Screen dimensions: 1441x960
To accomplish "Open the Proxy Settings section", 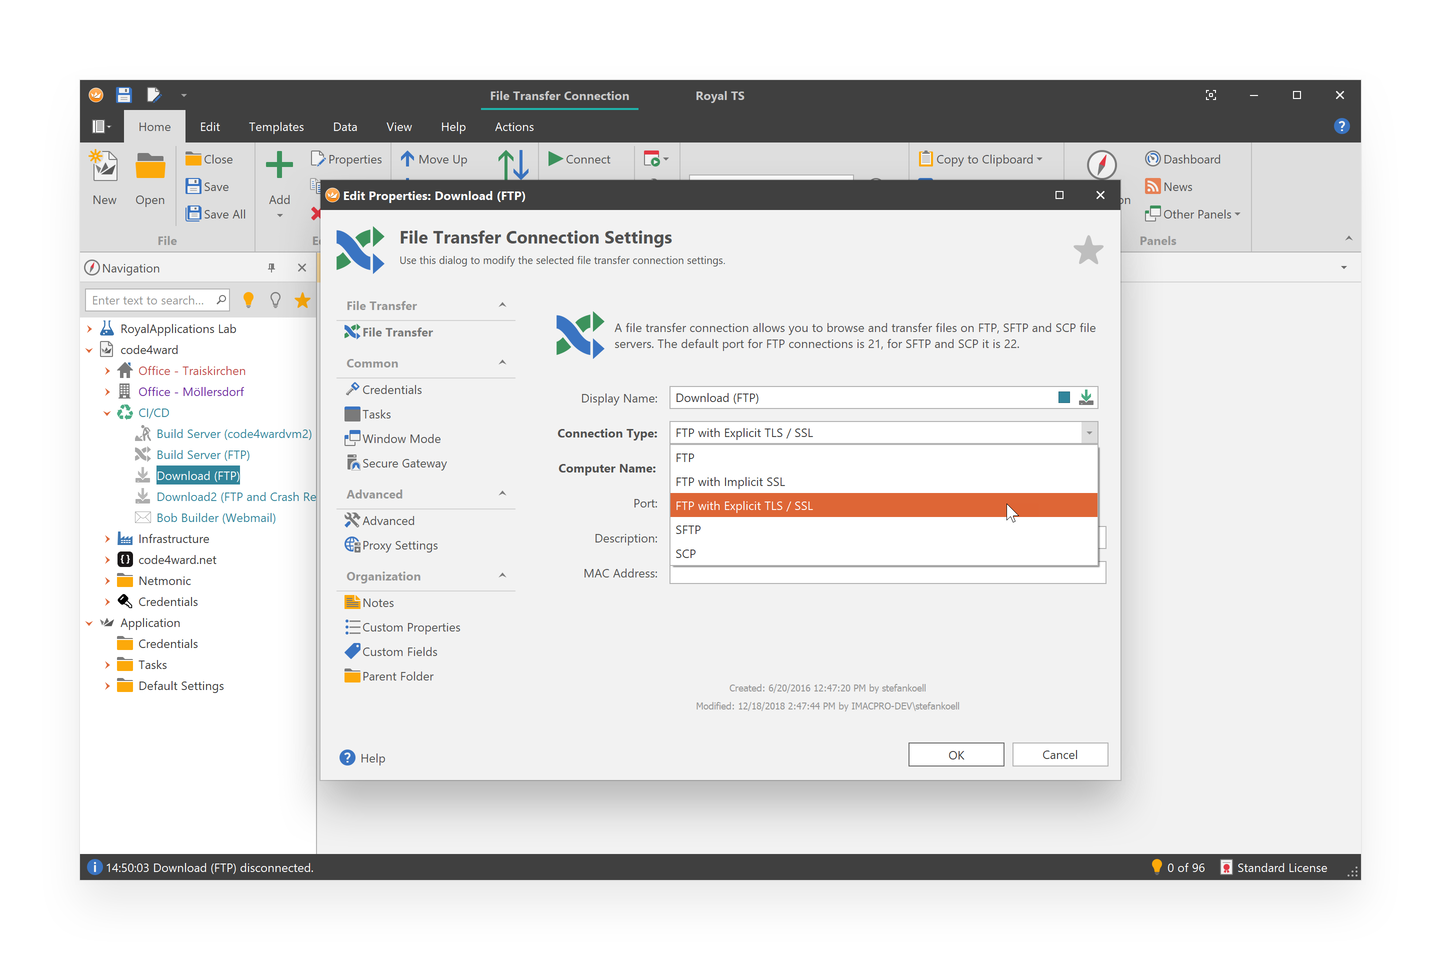I will point(399,545).
